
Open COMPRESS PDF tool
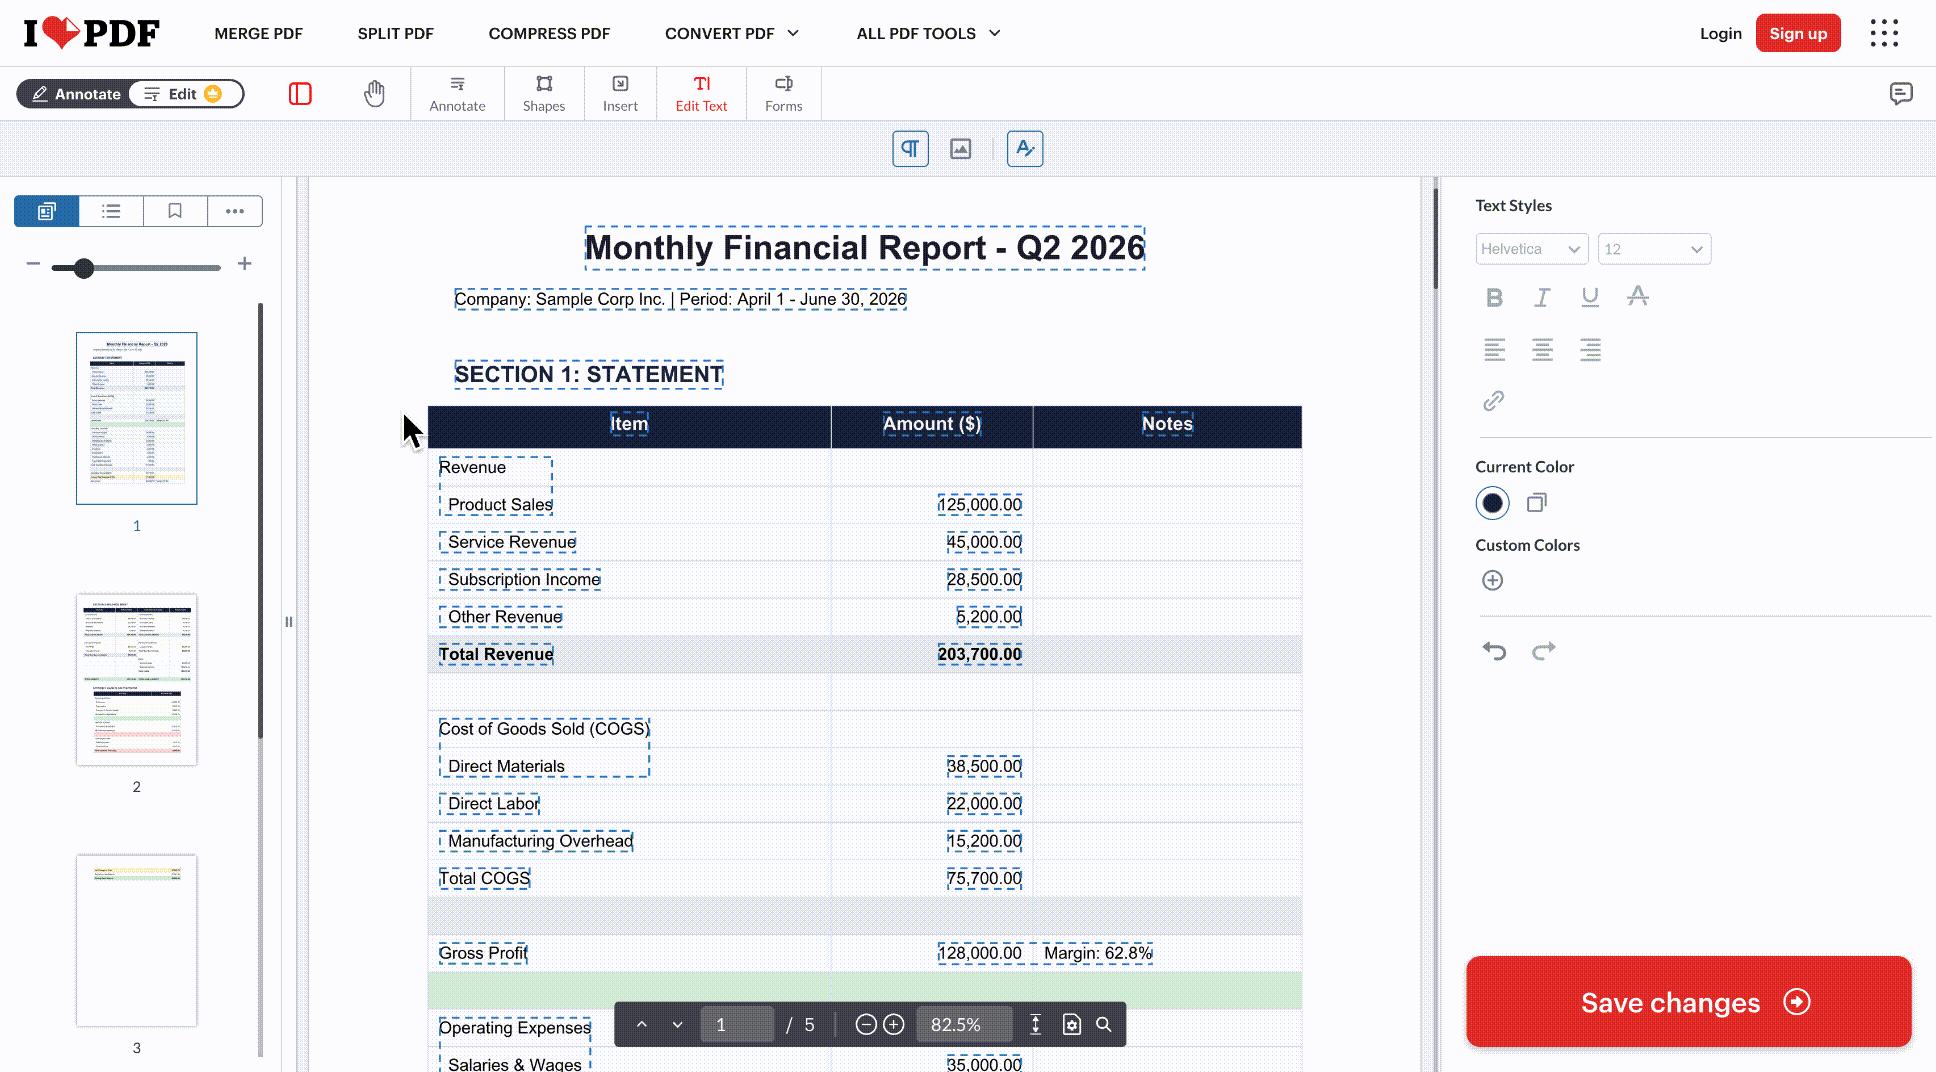[x=549, y=33]
